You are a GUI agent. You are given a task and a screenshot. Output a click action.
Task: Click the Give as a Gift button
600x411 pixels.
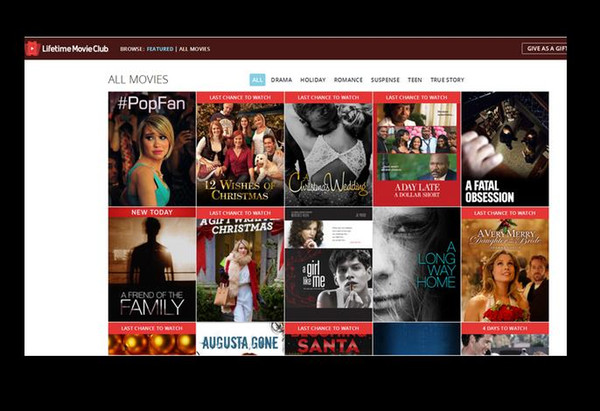[x=544, y=49]
